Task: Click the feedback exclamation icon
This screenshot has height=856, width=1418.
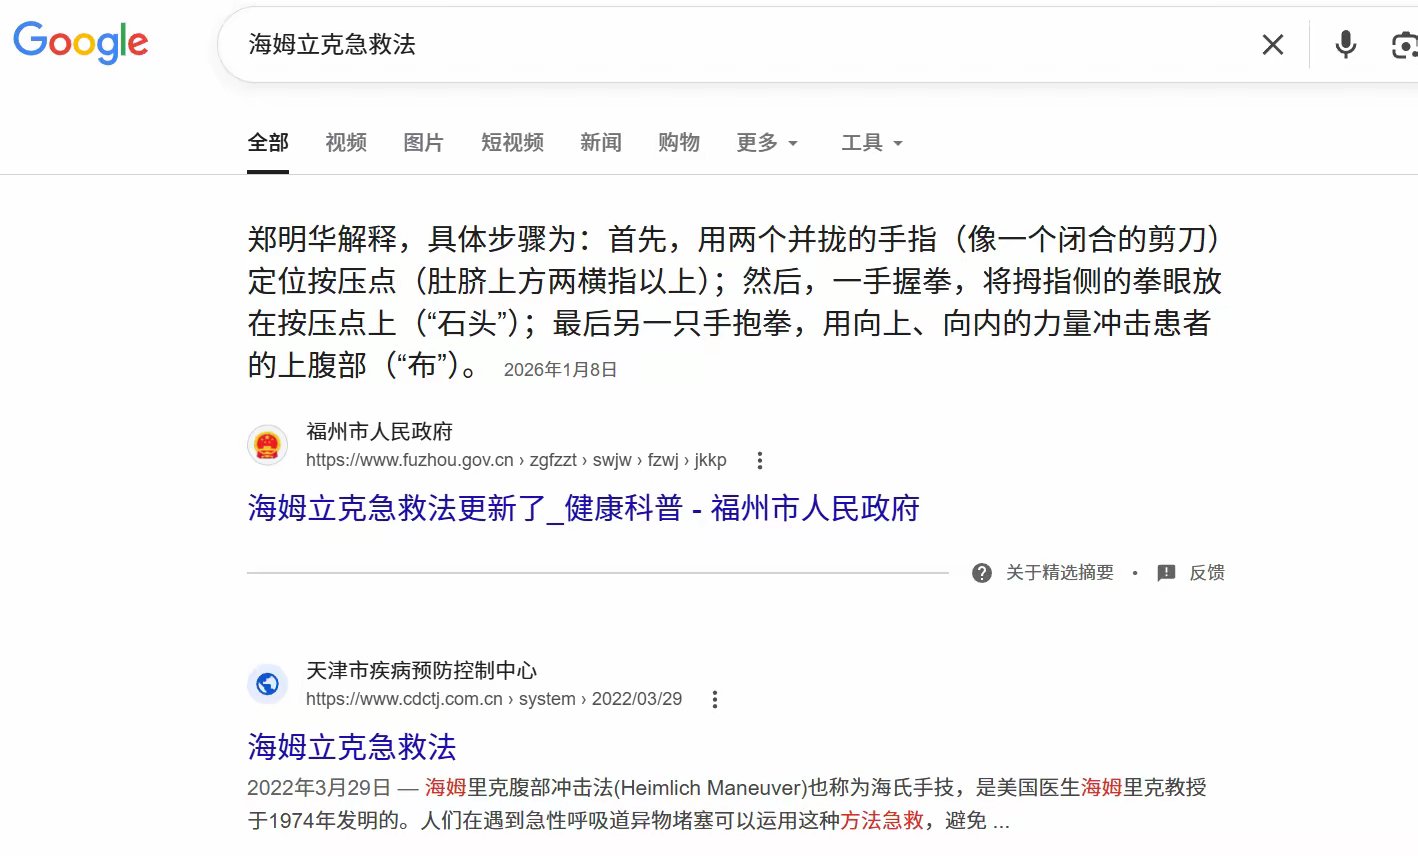Action: coord(1166,573)
